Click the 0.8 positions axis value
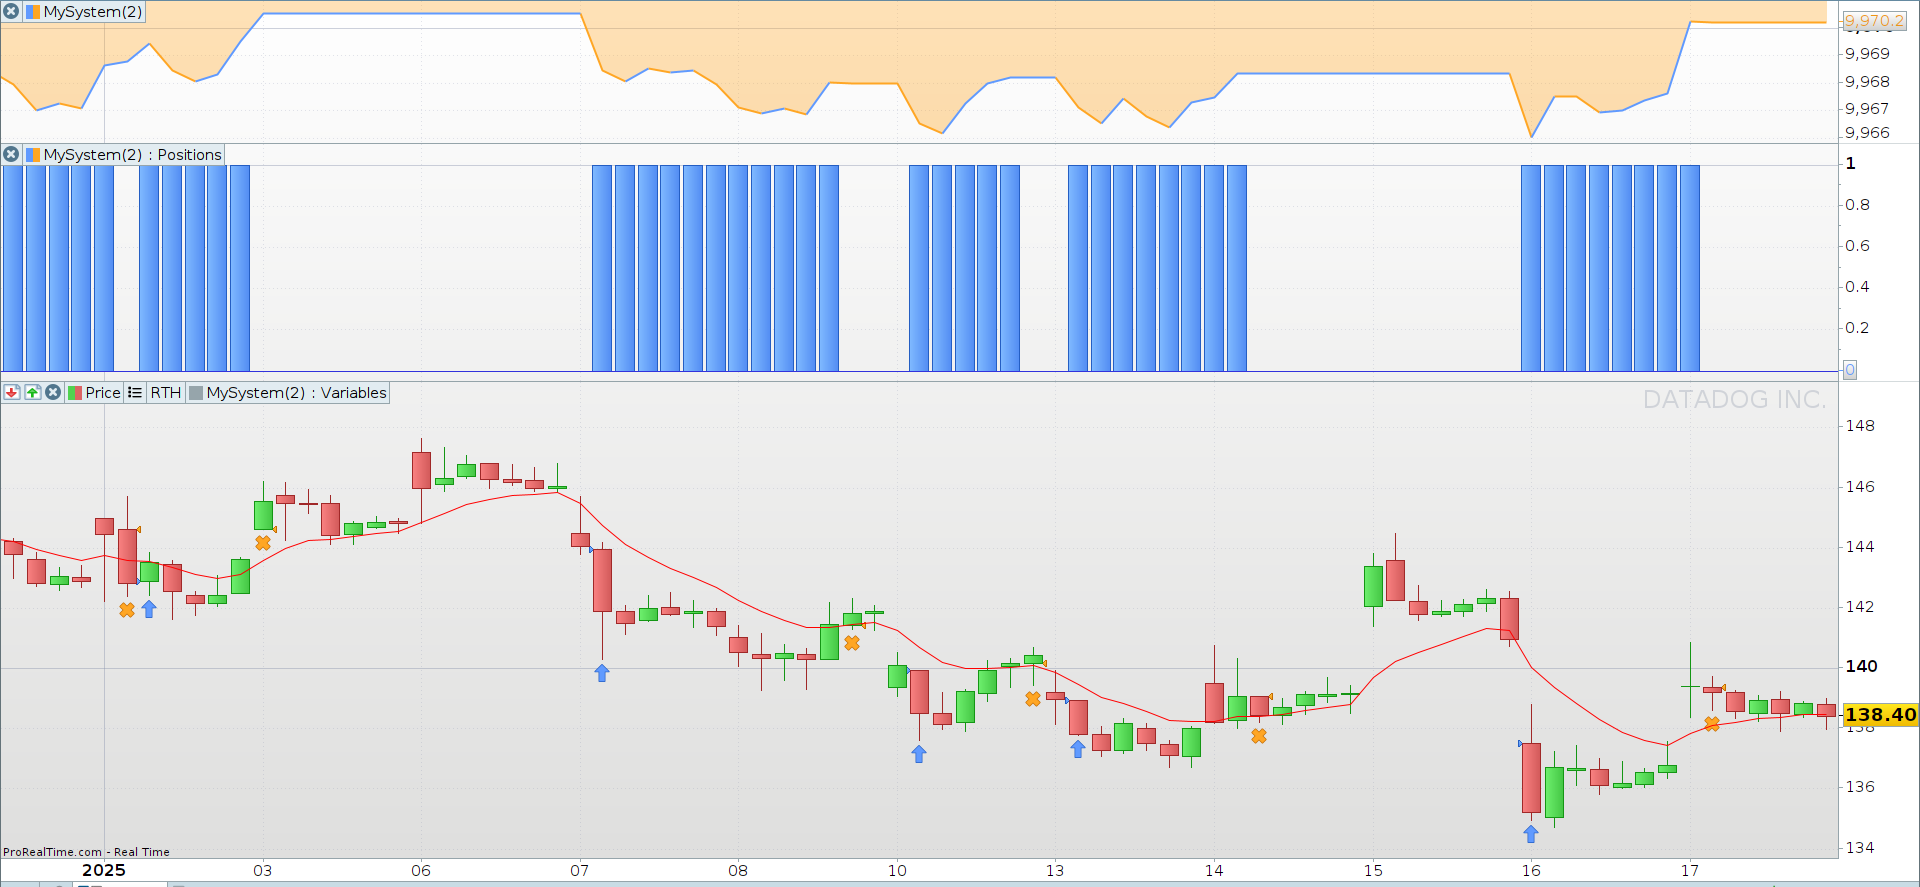 (x=1857, y=204)
